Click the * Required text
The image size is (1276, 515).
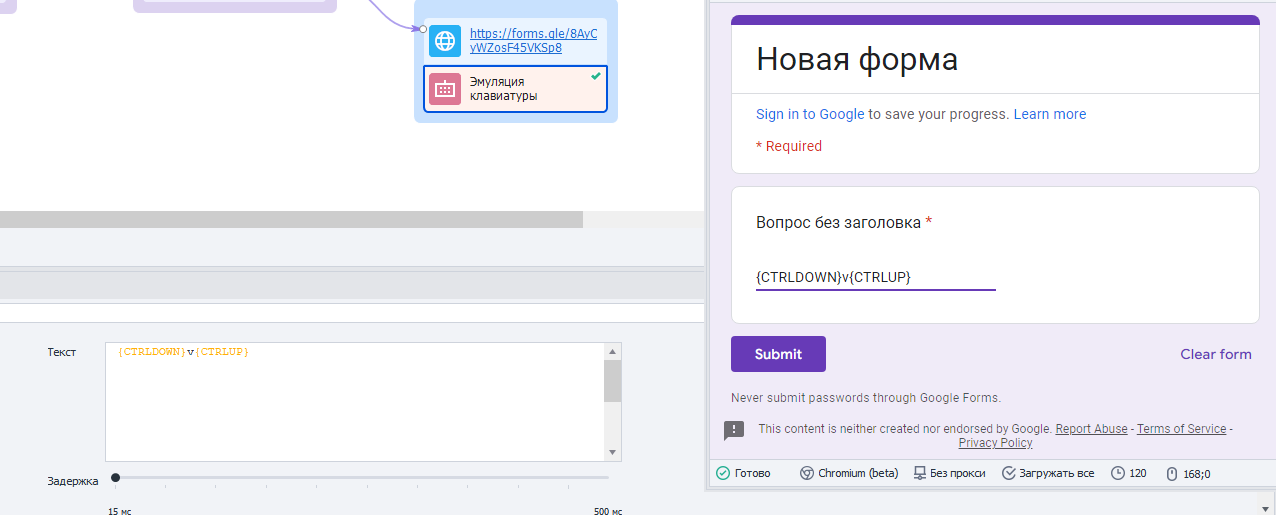click(x=789, y=146)
